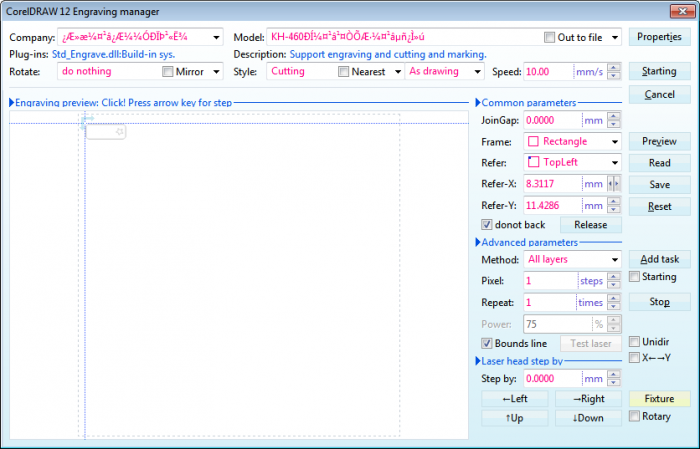Collapse the Laser head step by arrow
700x449 pixels.
pyautogui.click(x=478, y=361)
